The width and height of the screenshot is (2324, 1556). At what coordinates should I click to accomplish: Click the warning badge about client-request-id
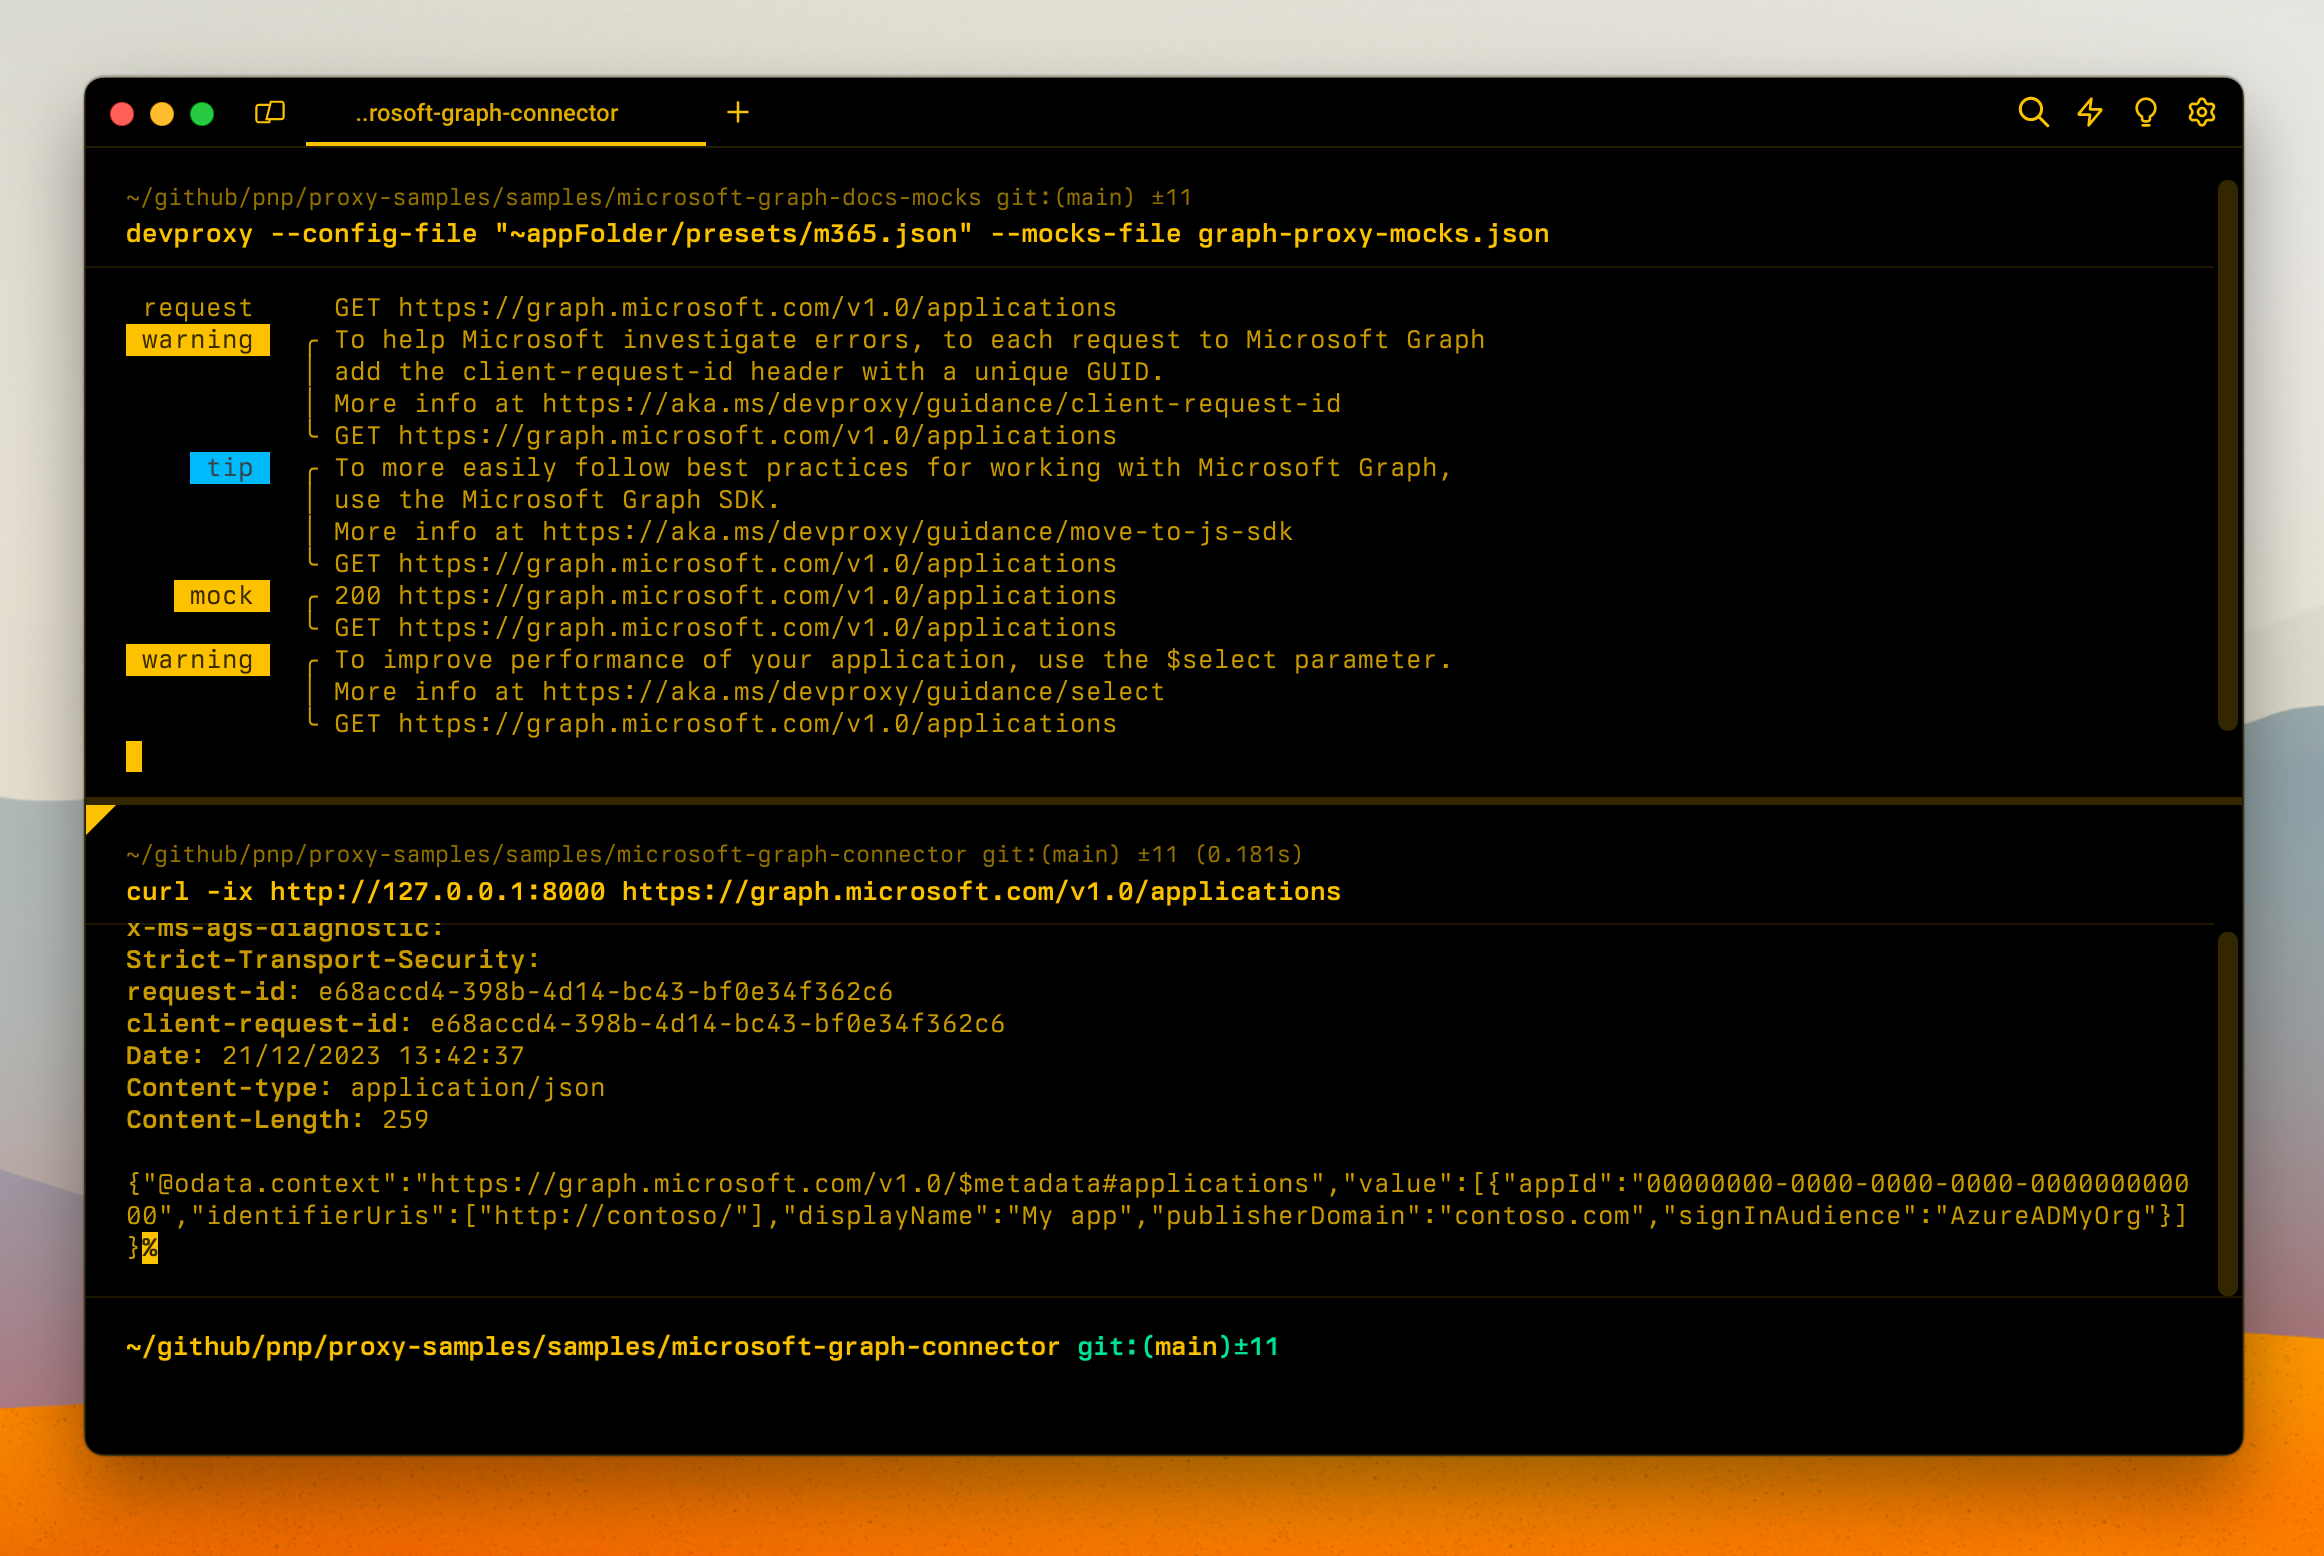[197, 339]
